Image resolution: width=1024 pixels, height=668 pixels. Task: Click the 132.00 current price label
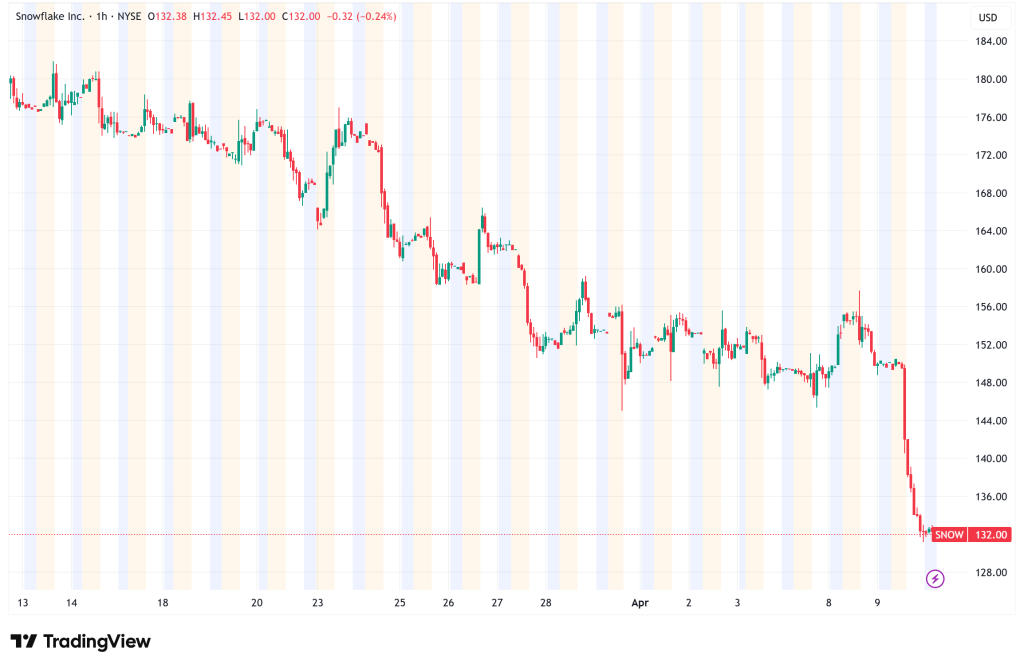(x=991, y=535)
